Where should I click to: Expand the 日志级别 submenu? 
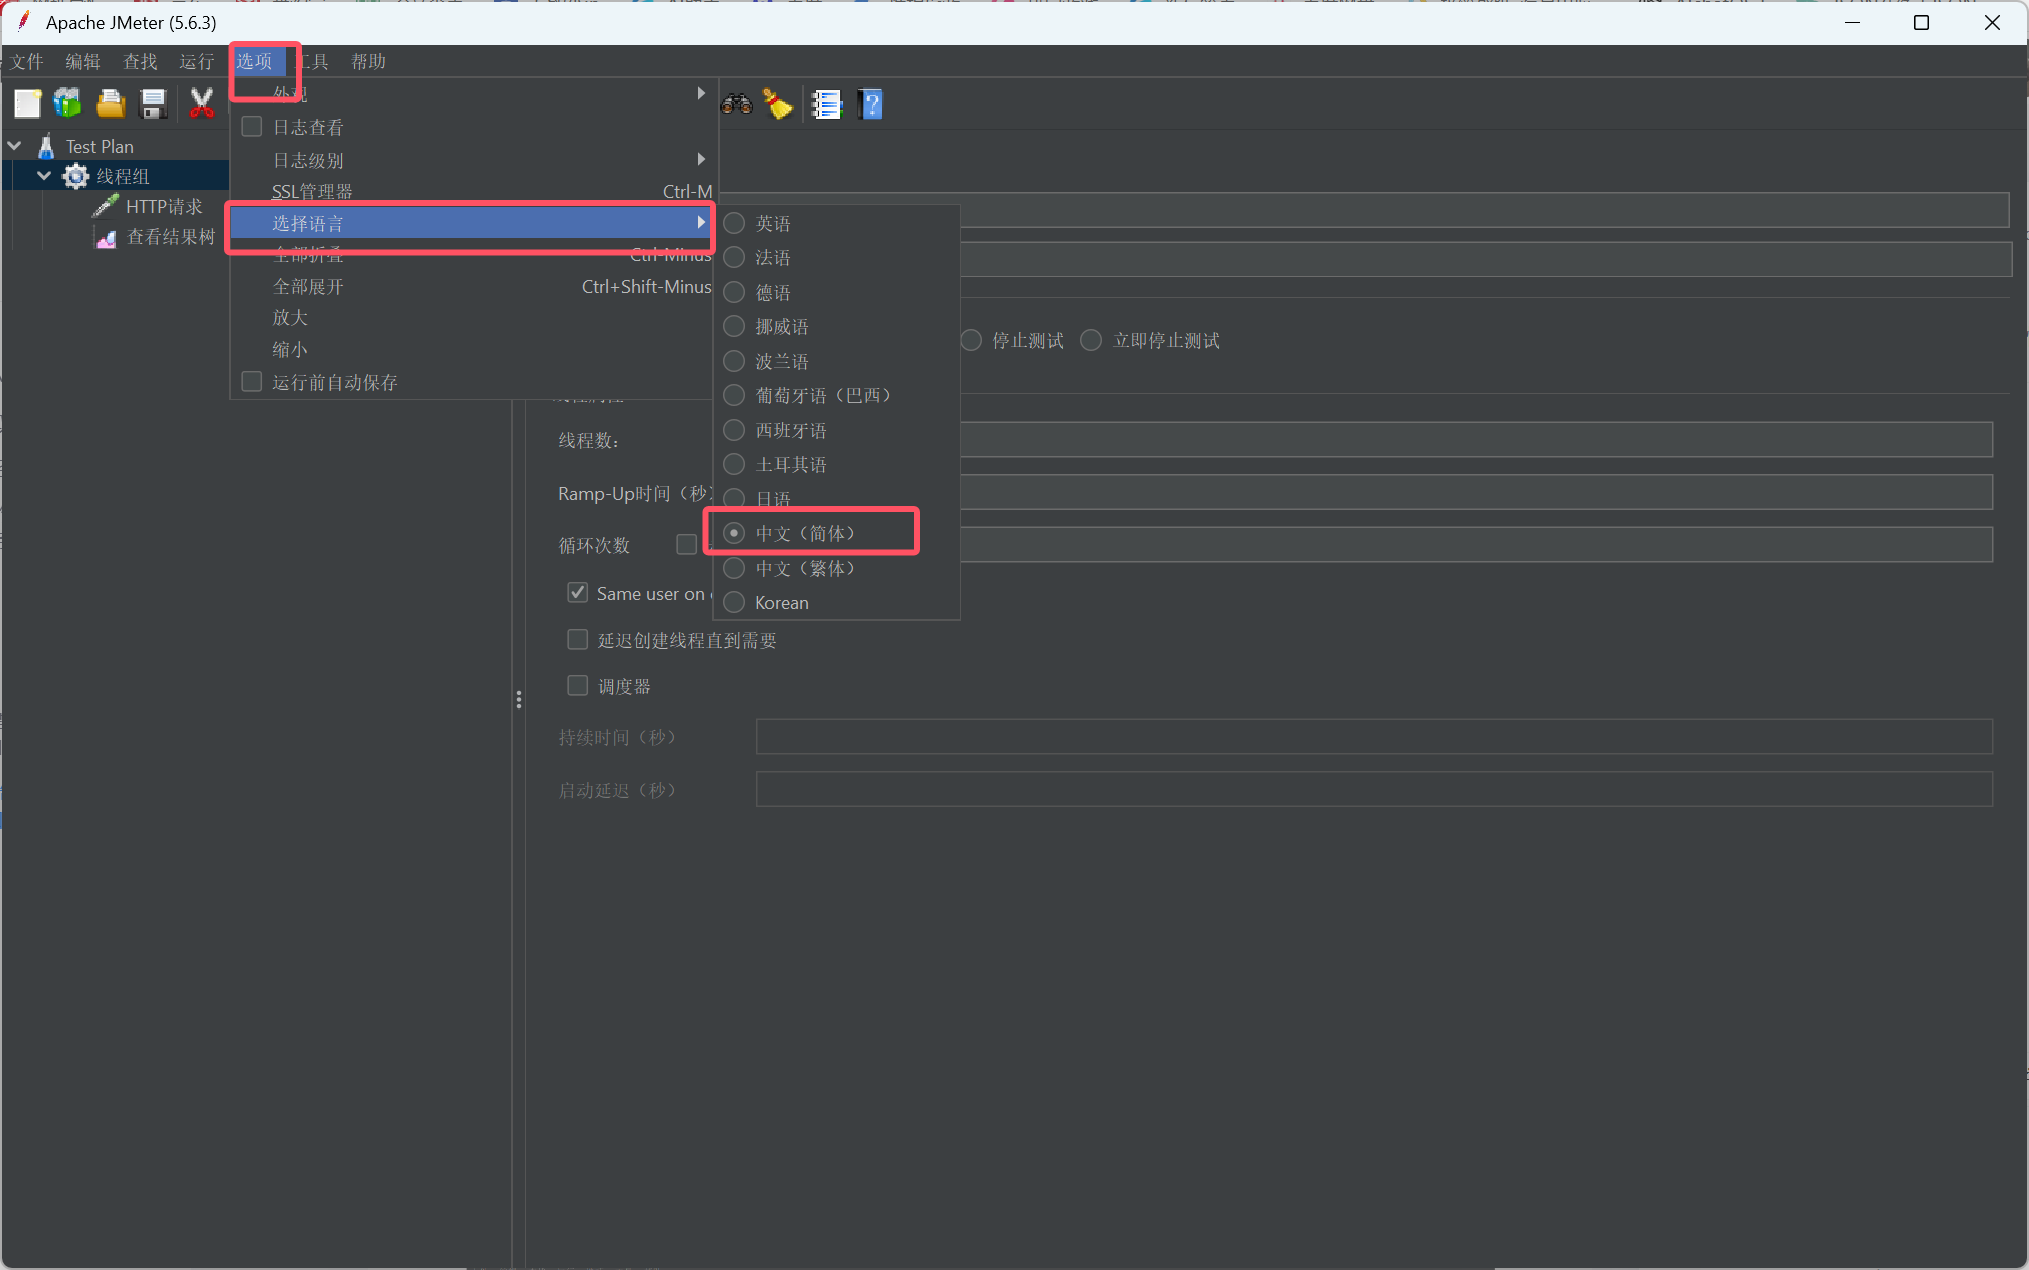(x=701, y=159)
